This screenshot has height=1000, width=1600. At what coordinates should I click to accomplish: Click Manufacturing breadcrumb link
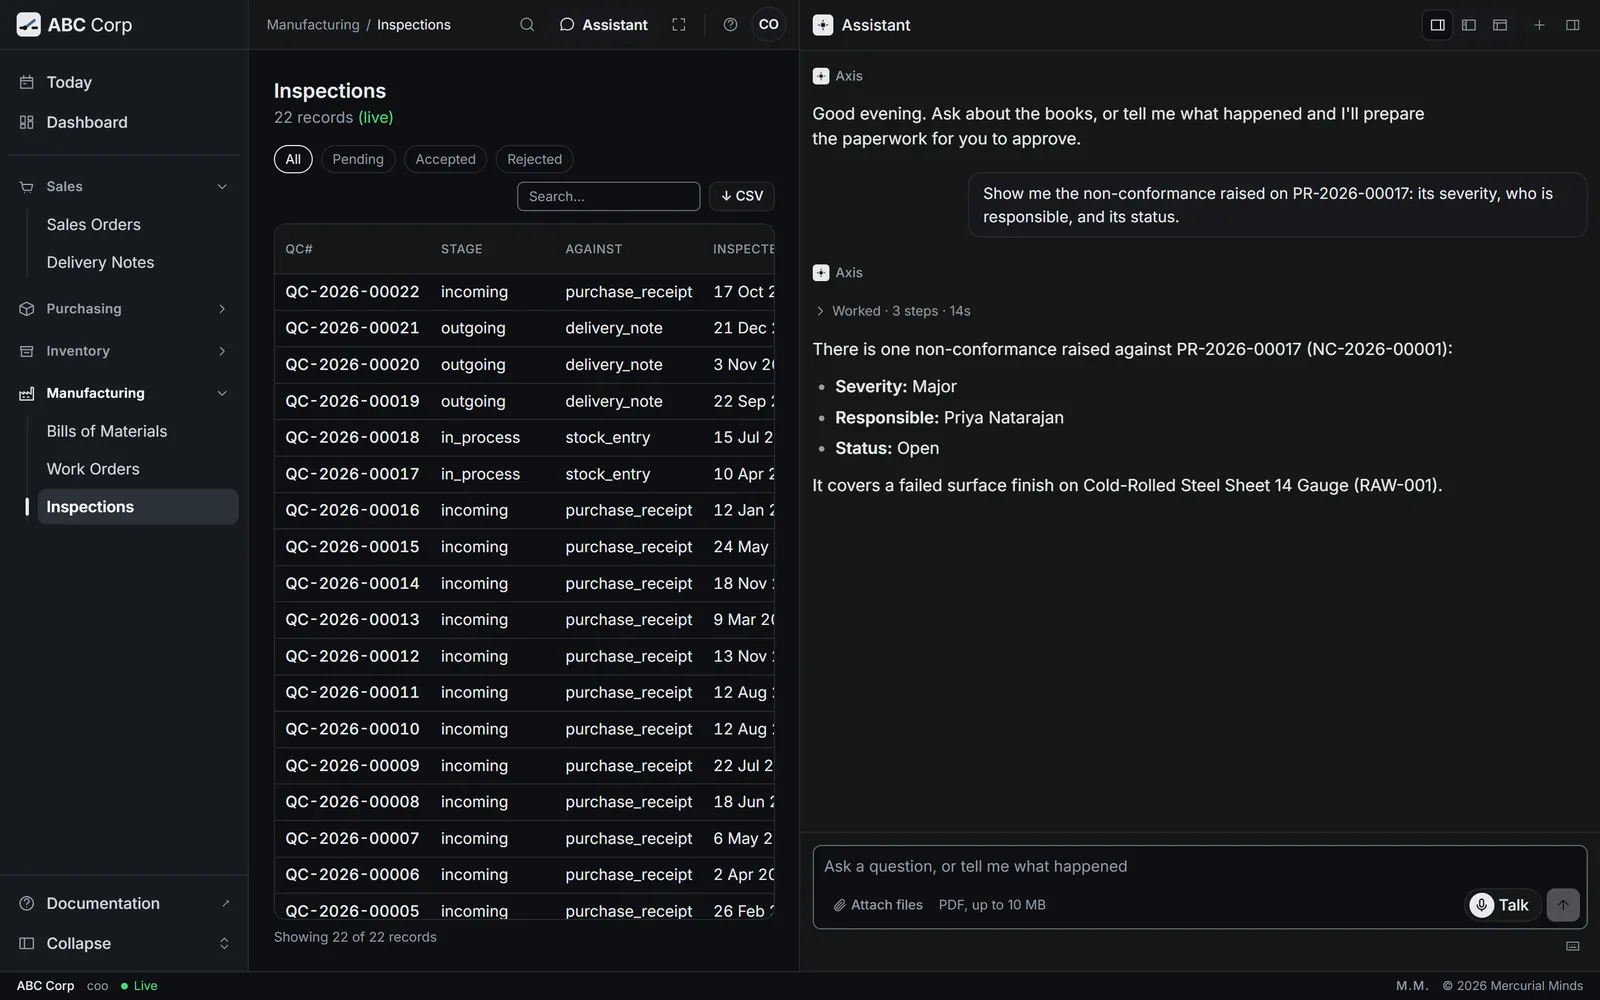pyautogui.click(x=313, y=25)
